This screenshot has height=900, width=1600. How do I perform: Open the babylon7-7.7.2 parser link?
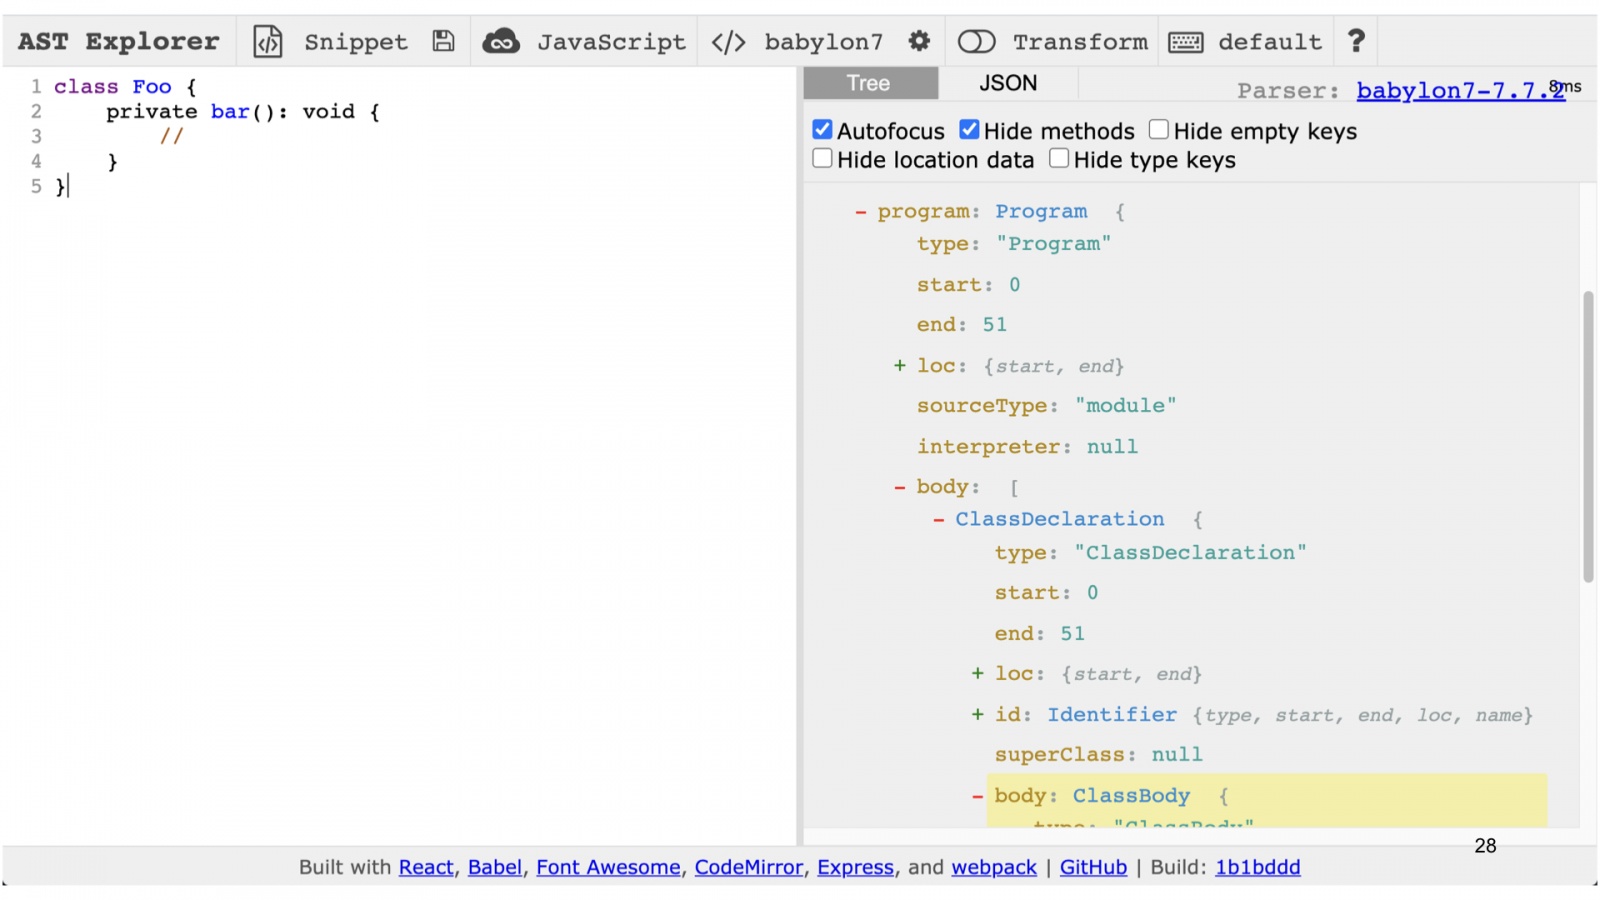[1459, 91]
